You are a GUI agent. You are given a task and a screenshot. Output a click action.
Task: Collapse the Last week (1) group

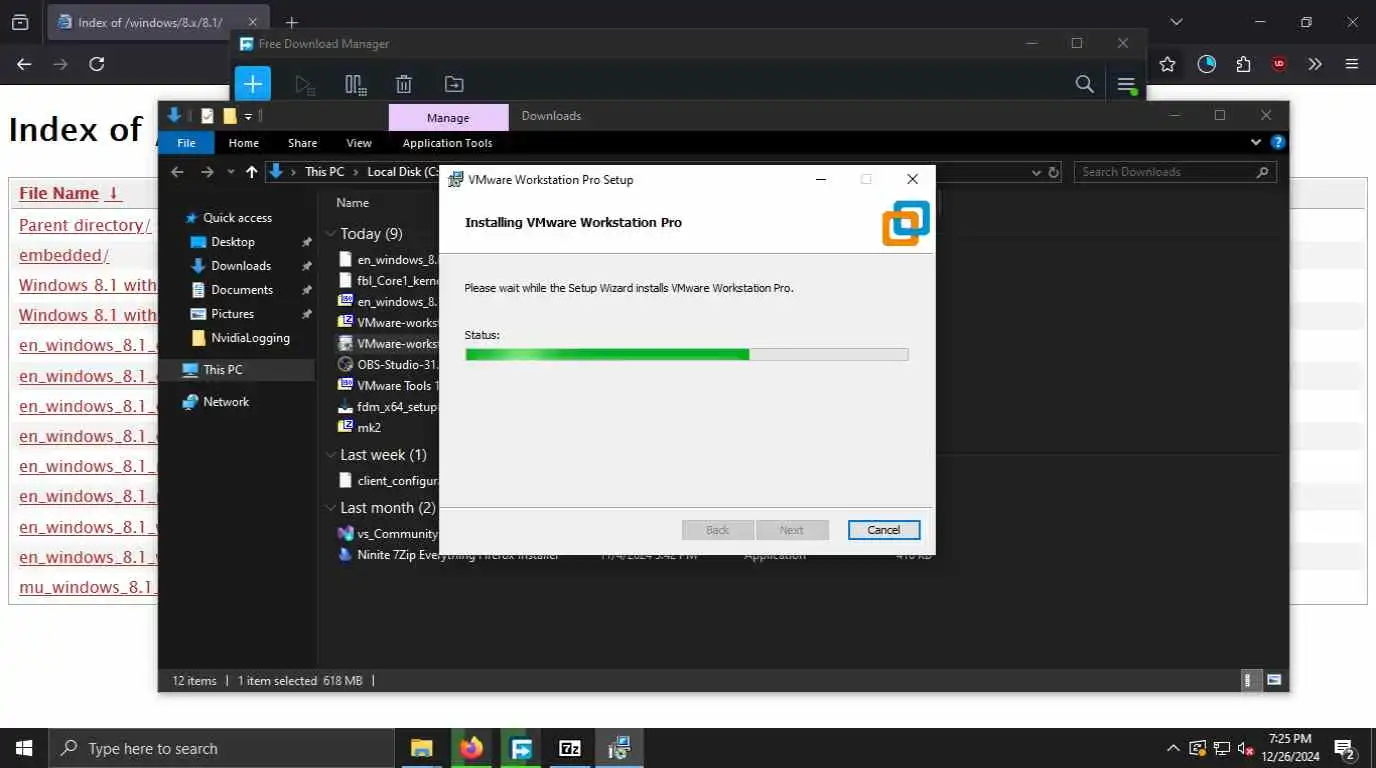click(x=331, y=455)
